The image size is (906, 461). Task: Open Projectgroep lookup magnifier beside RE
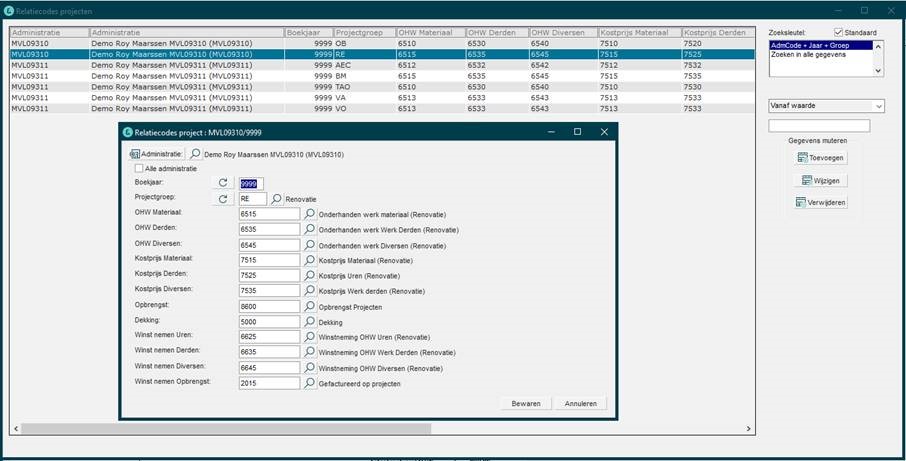(x=277, y=199)
